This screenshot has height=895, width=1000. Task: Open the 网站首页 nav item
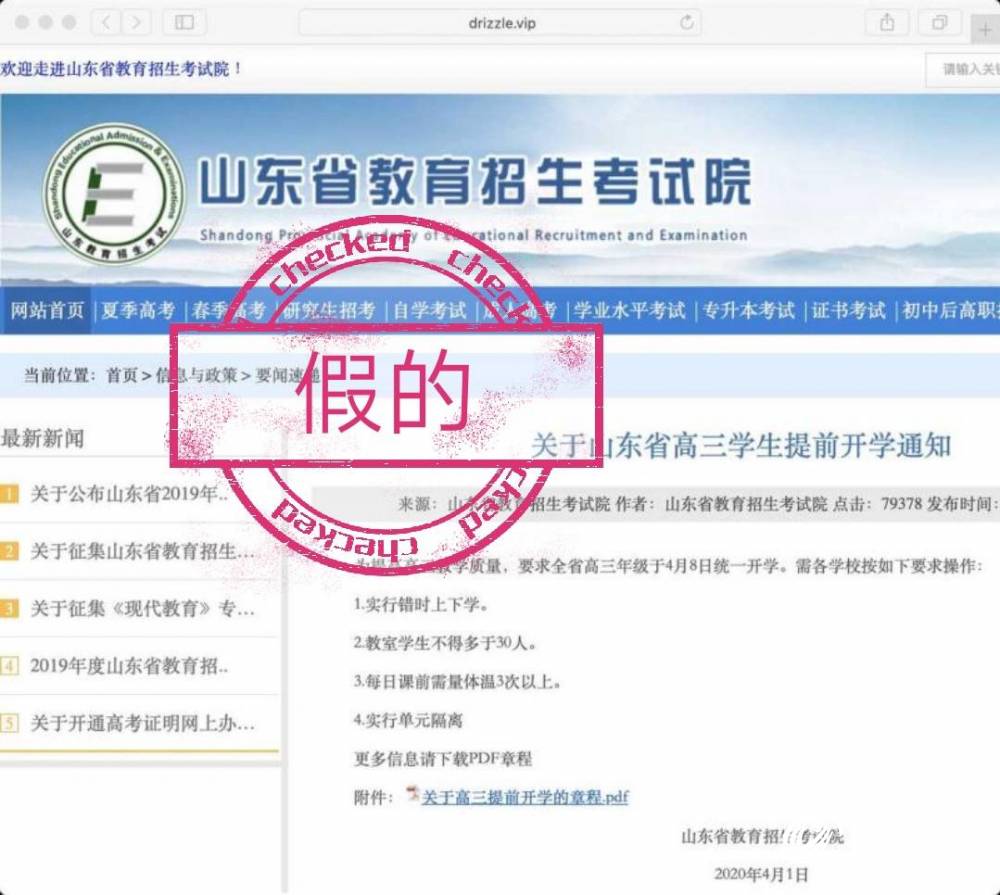pyautogui.click(x=47, y=311)
